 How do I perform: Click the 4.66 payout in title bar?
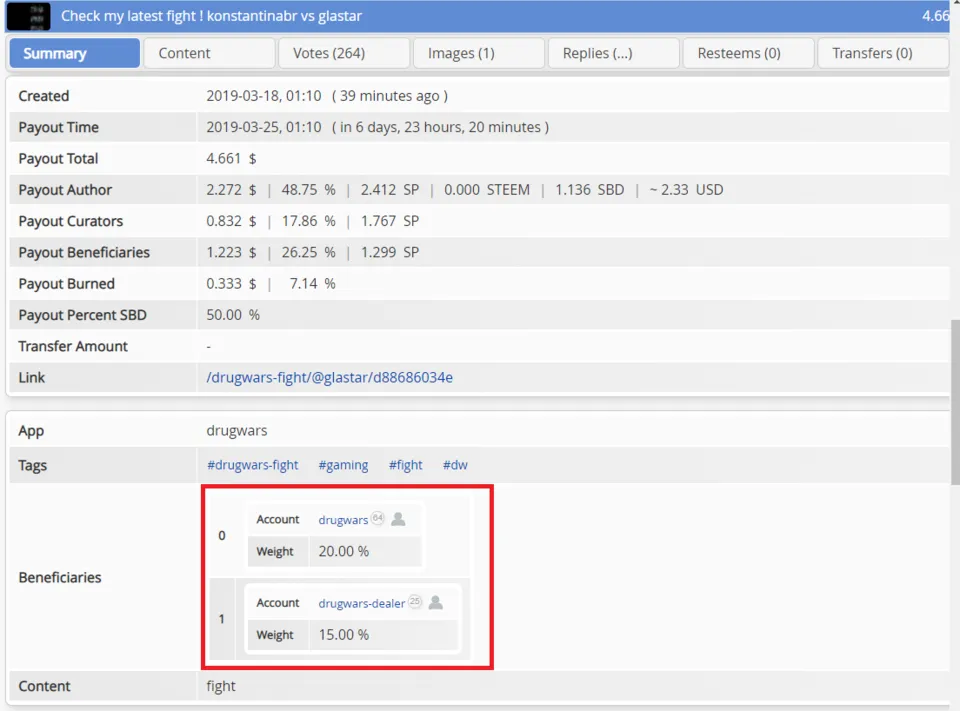(x=936, y=16)
